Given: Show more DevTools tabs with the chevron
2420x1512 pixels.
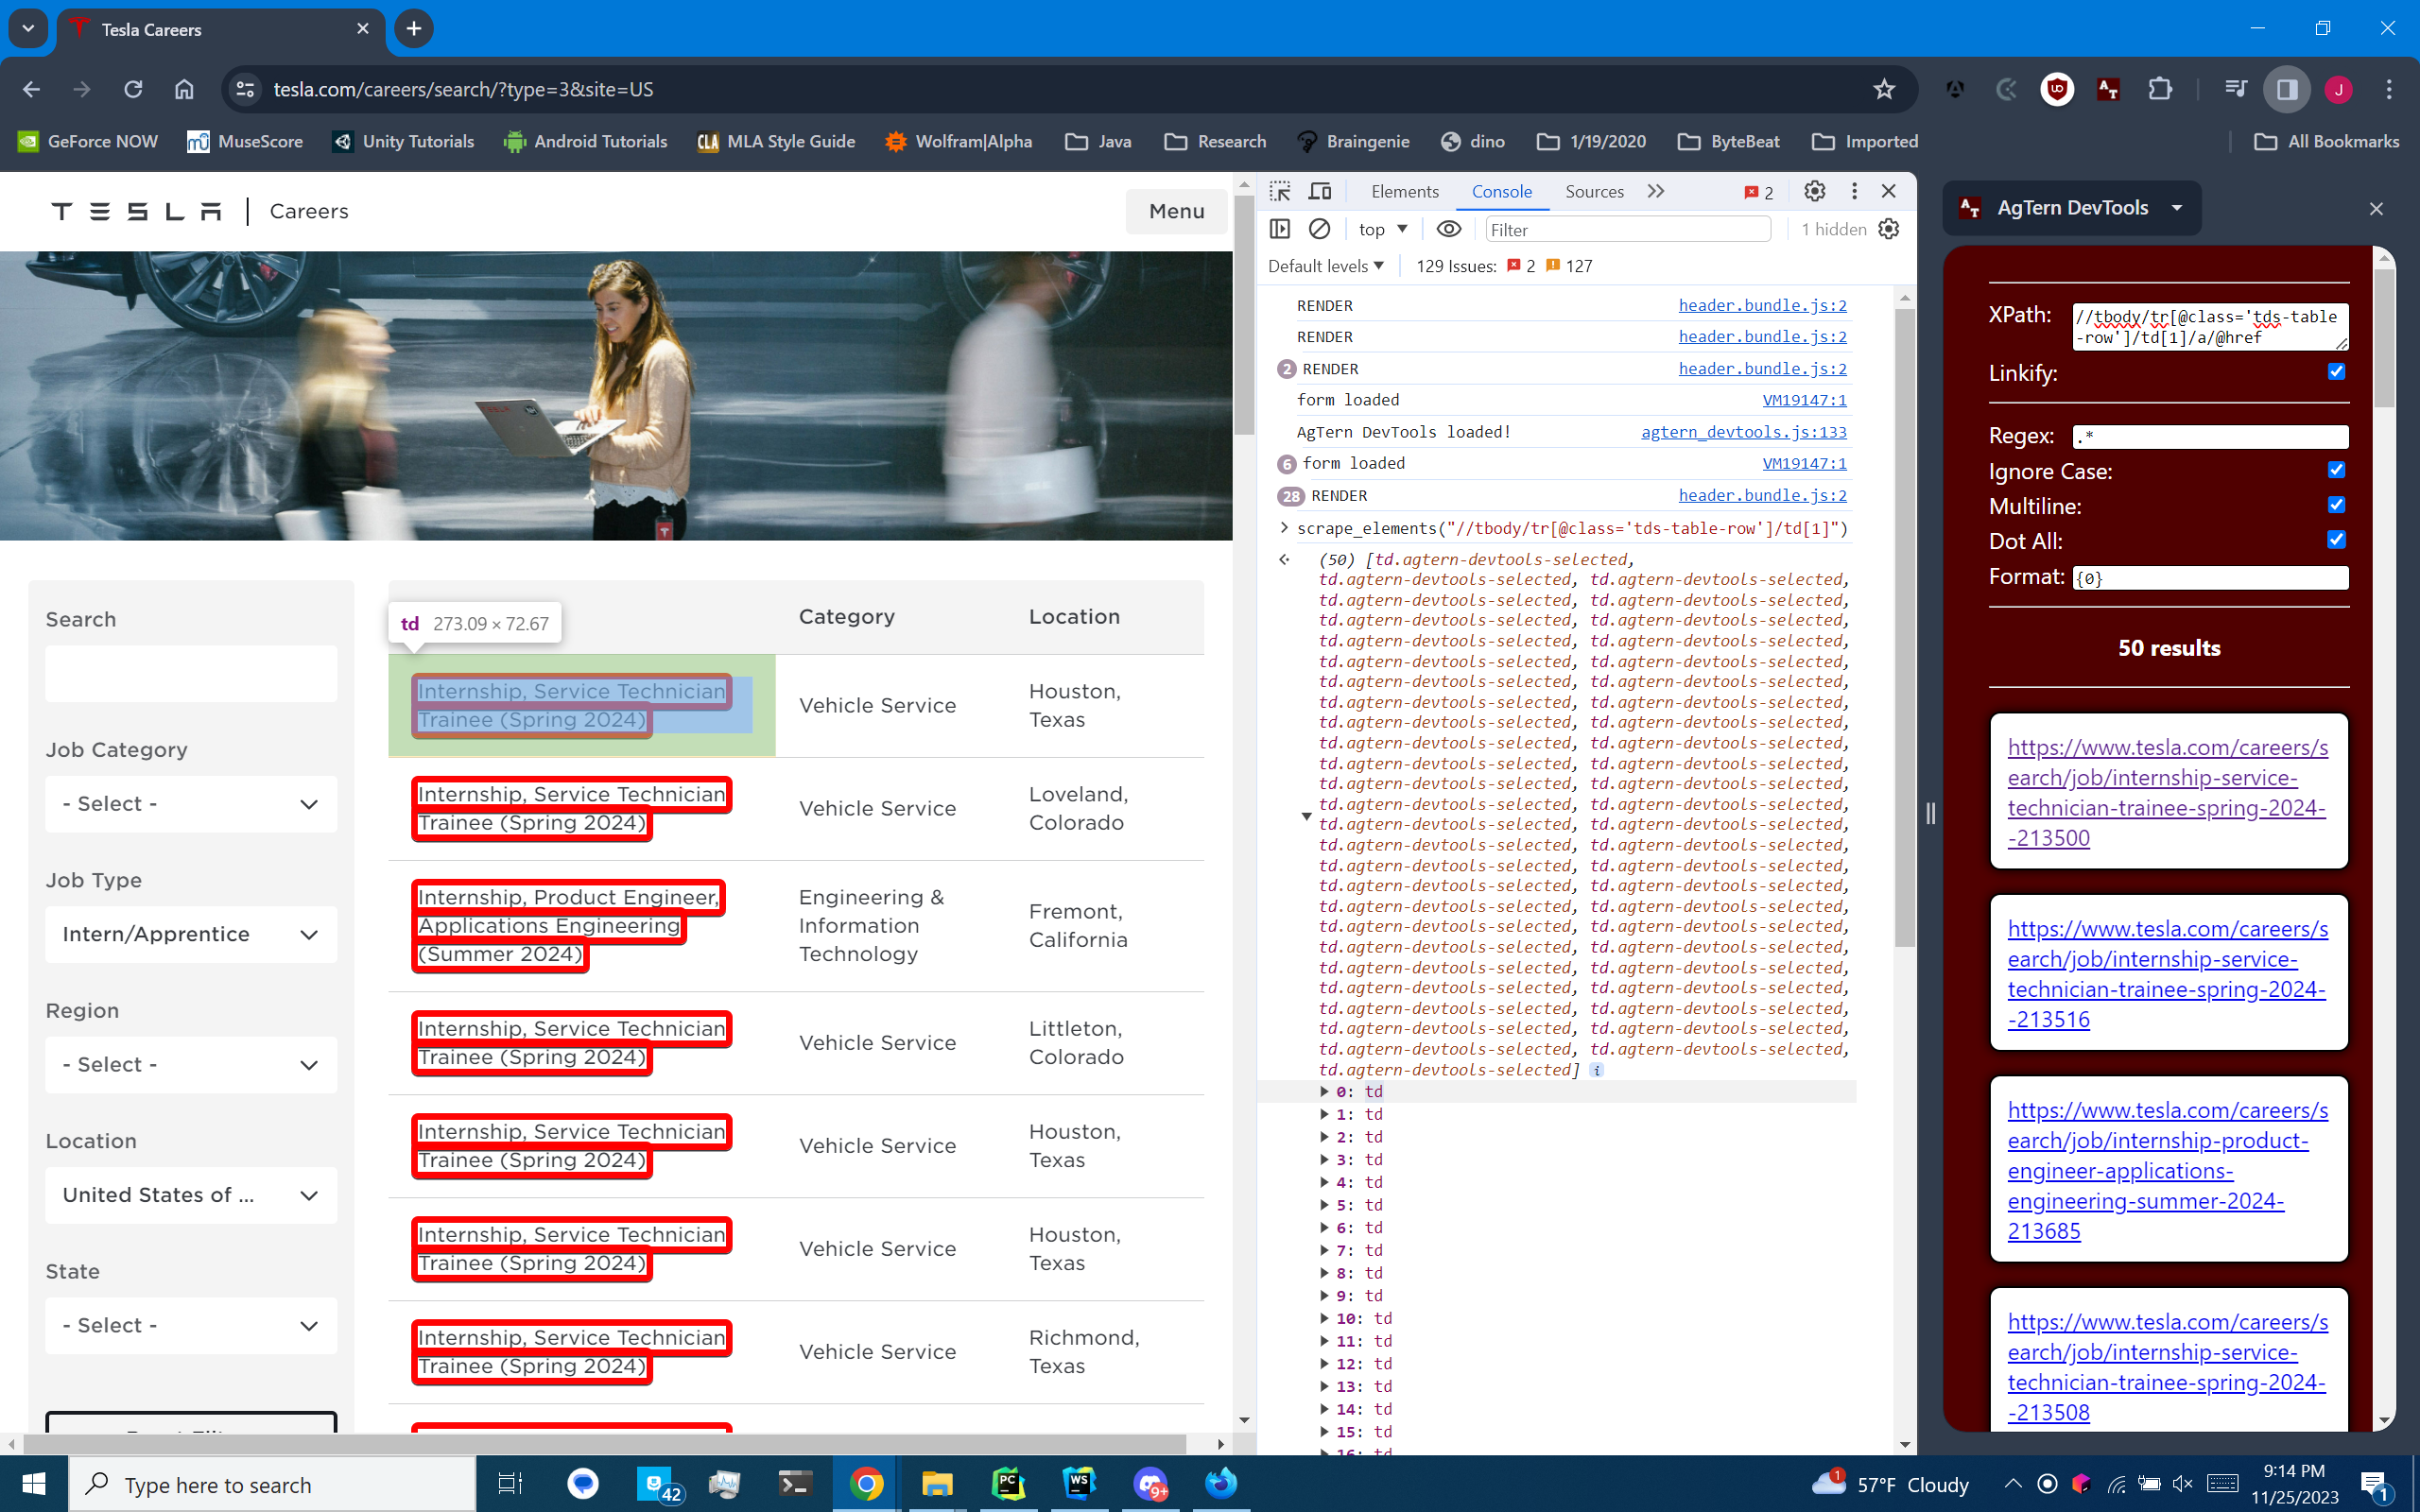Looking at the screenshot, I should tap(1656, 191).
